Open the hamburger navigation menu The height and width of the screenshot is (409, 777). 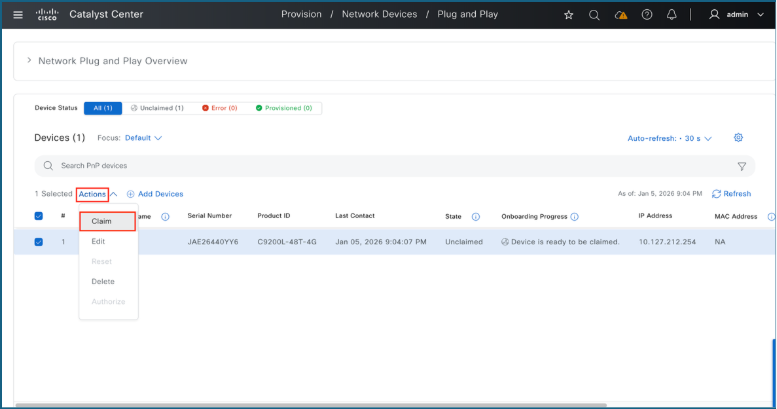pos(18,15)
